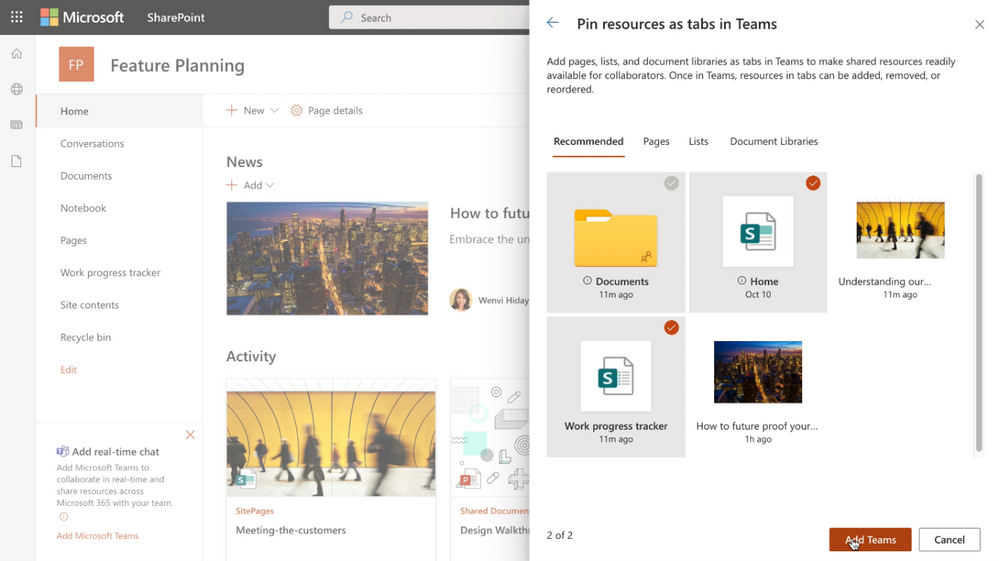Open the My files page icon
Viewport: 999px width, 561px height.
click(17, 161)
